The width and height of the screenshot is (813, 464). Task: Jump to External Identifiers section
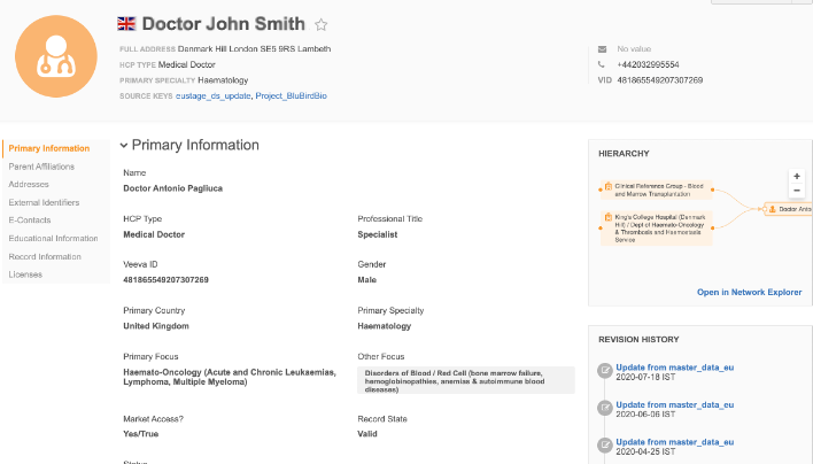point(44,203)
